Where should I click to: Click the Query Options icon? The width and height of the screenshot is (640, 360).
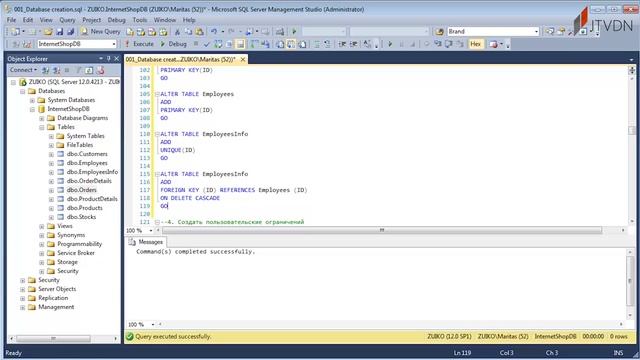click(229, 44)
